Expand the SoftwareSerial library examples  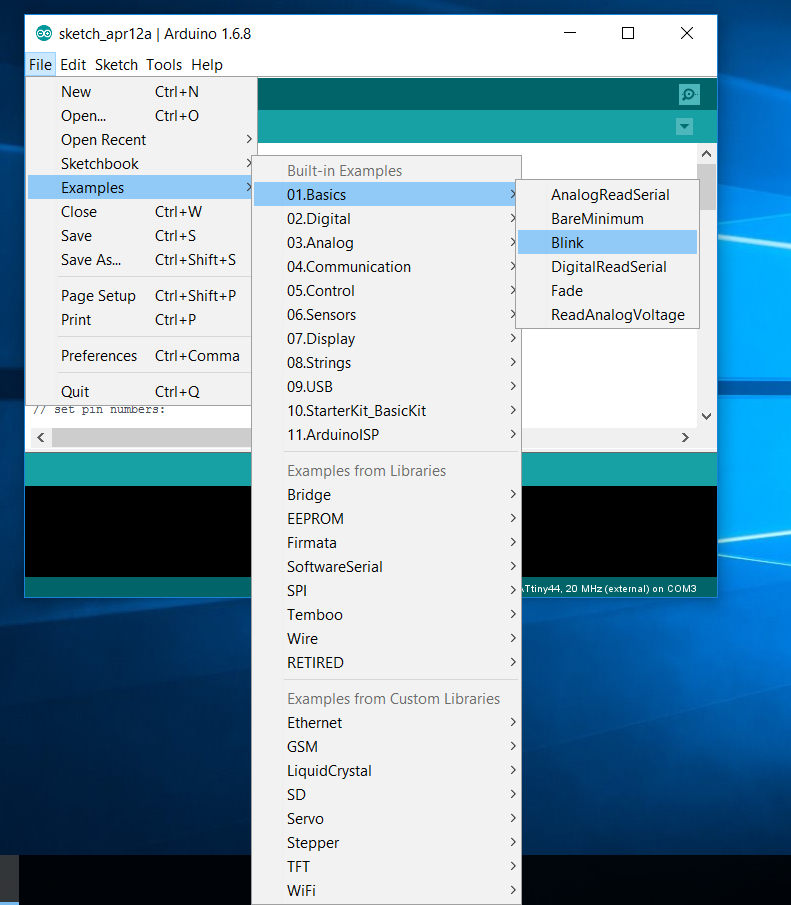(x=386, y=567)
